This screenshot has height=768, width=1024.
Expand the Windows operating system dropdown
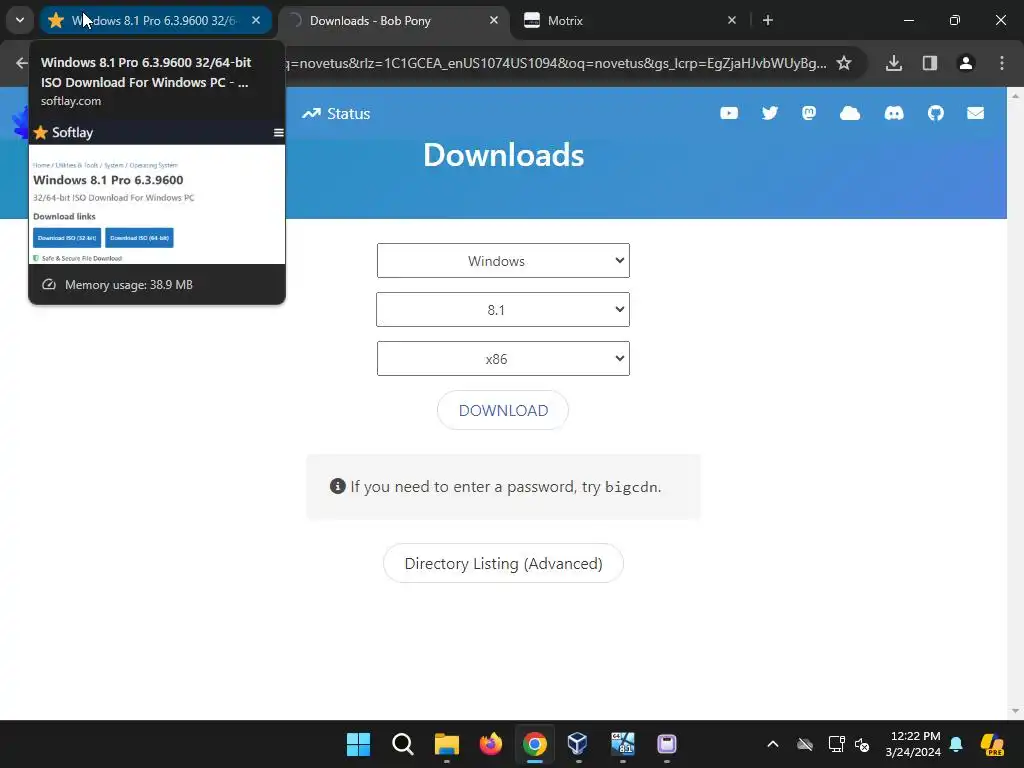click(503, 261)
